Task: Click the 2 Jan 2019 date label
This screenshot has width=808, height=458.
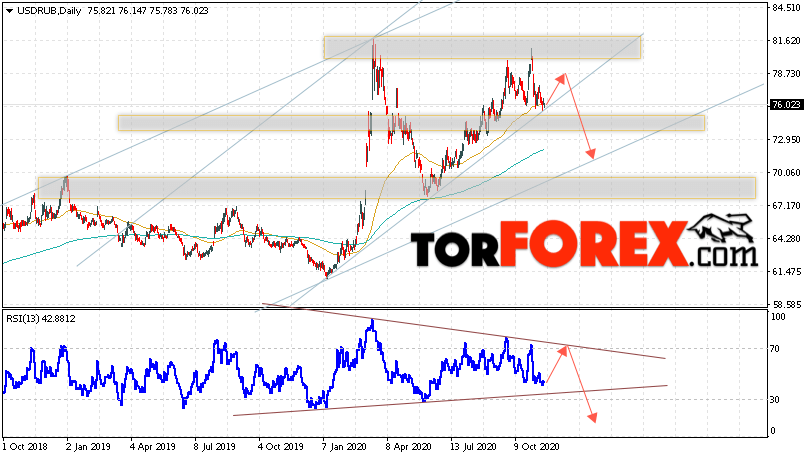Action: [x=89, y=447]
